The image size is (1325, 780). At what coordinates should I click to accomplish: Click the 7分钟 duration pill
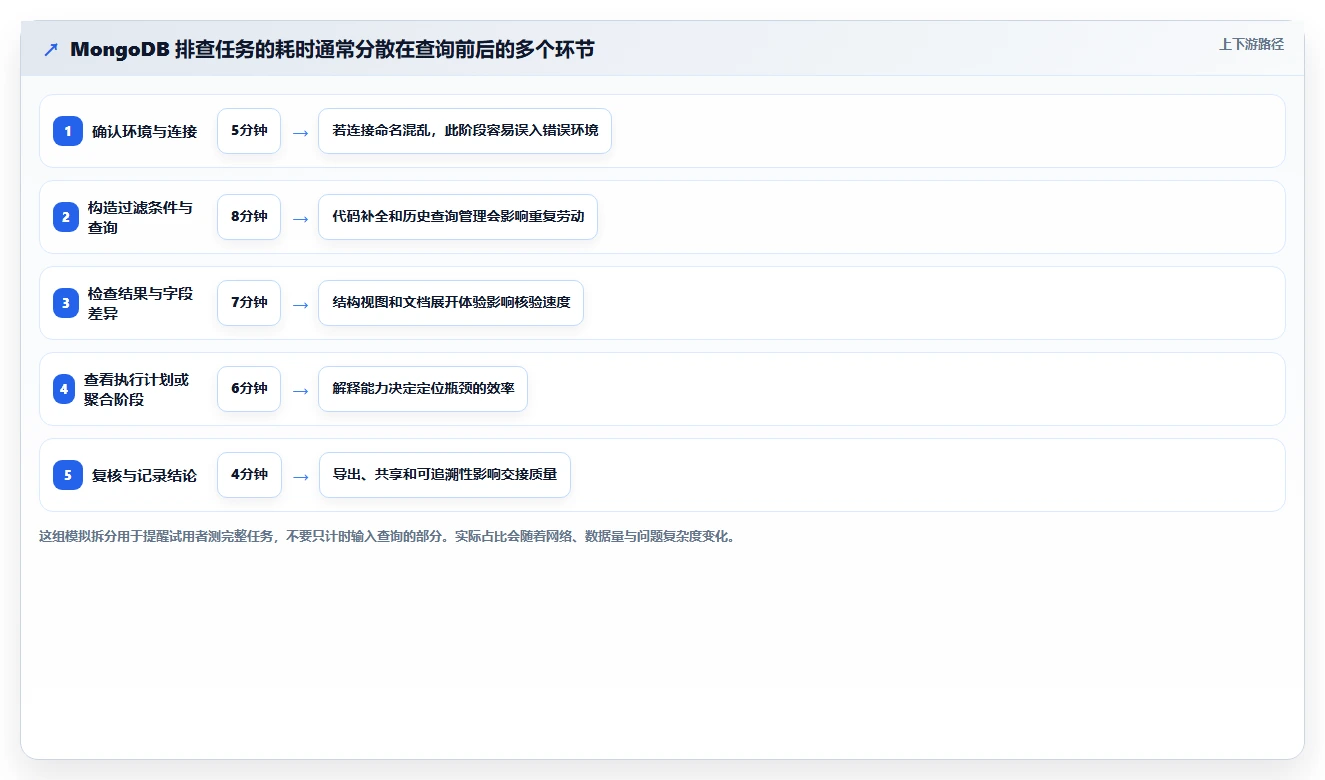coord(249,303)
